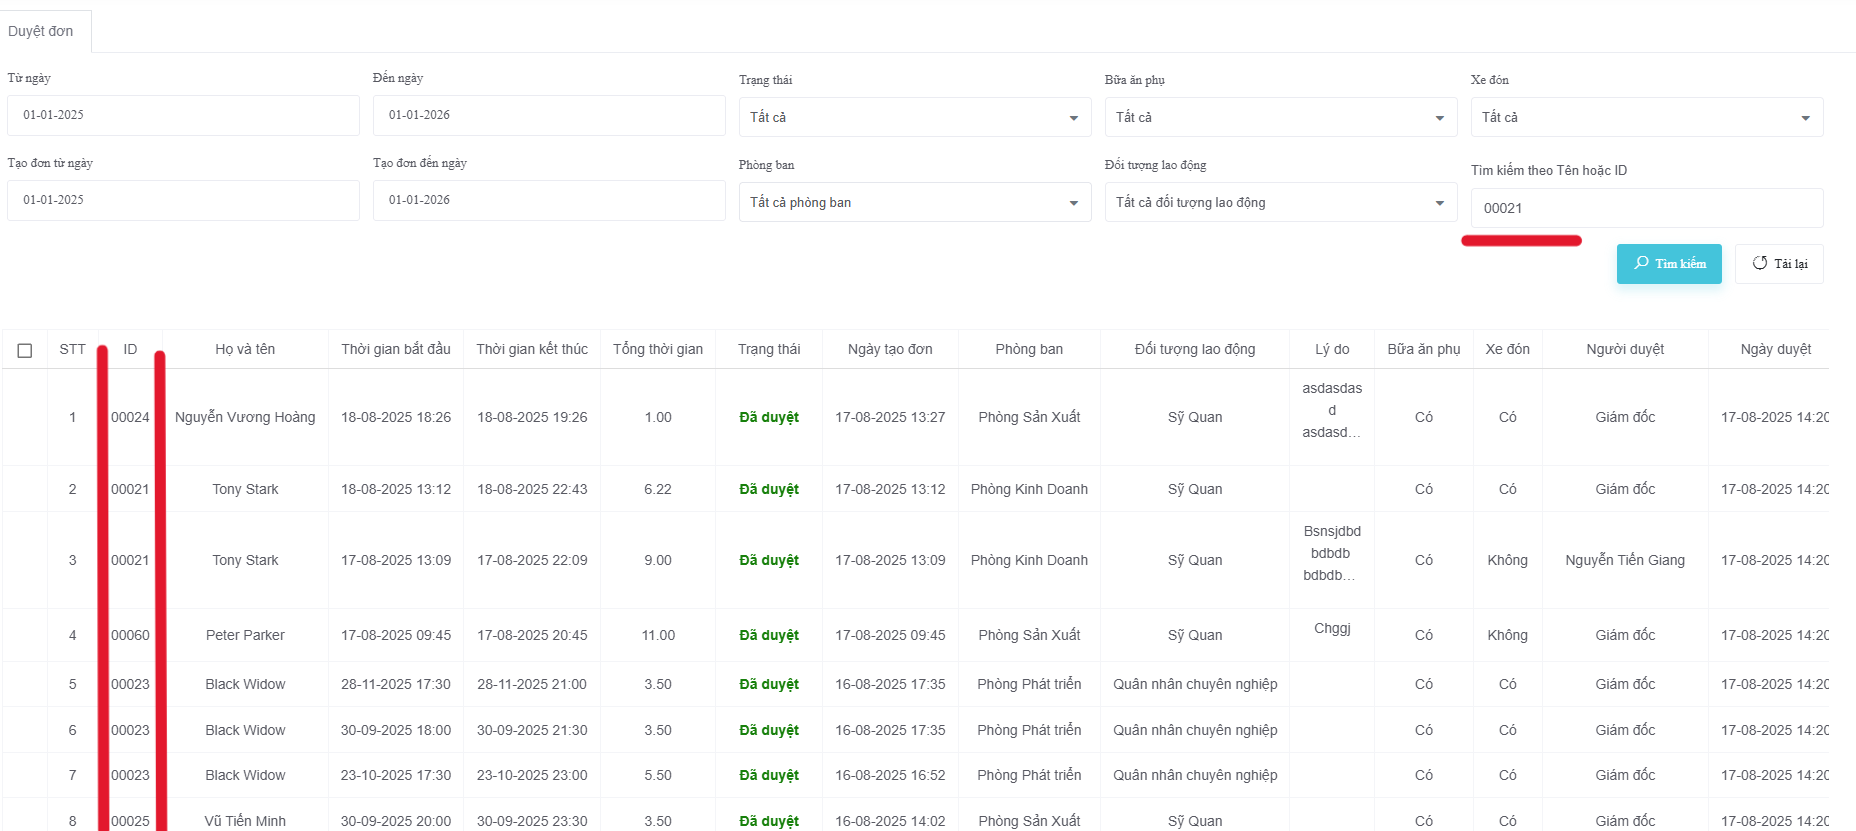Click the Họ và tên column header
This screenshot has width=1856, height=831.
(x=245, y=349)
